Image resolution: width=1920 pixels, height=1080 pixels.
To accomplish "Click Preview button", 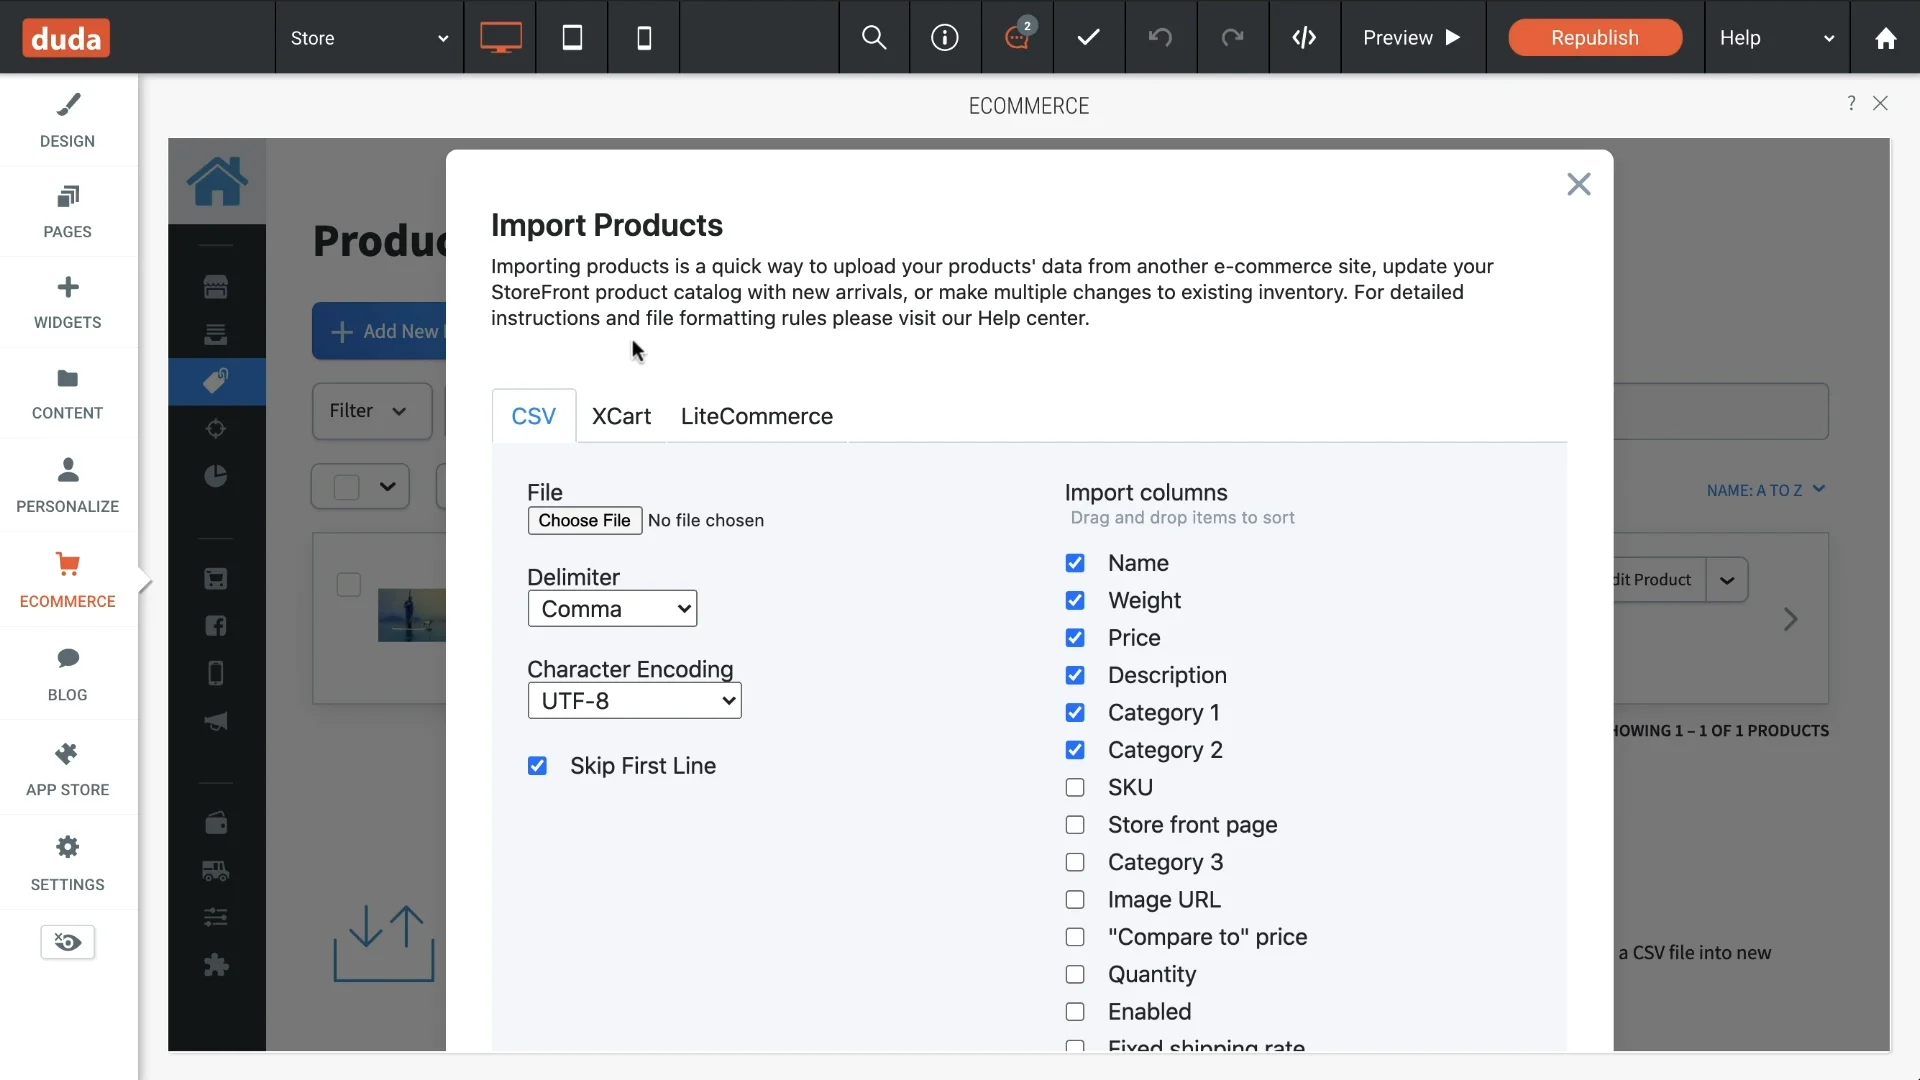I will 1412,38.
